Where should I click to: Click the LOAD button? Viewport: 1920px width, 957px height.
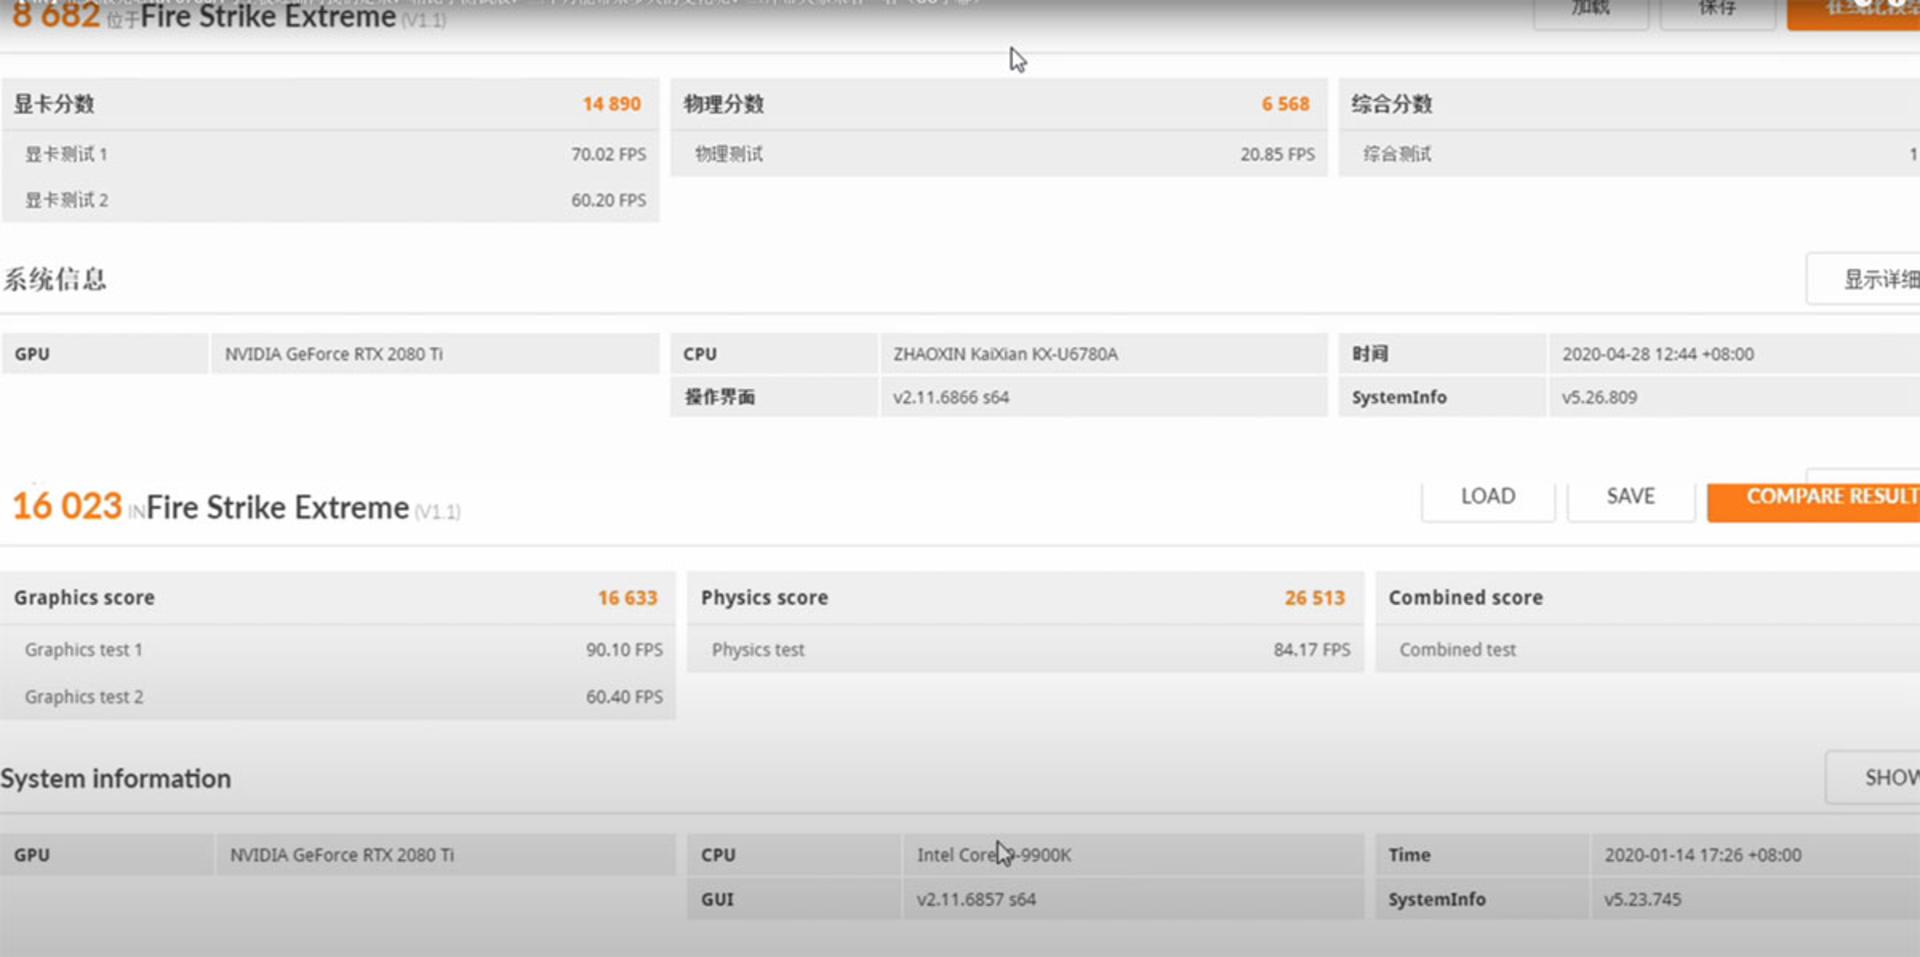pyautogui.click(x=1488, y=497)
